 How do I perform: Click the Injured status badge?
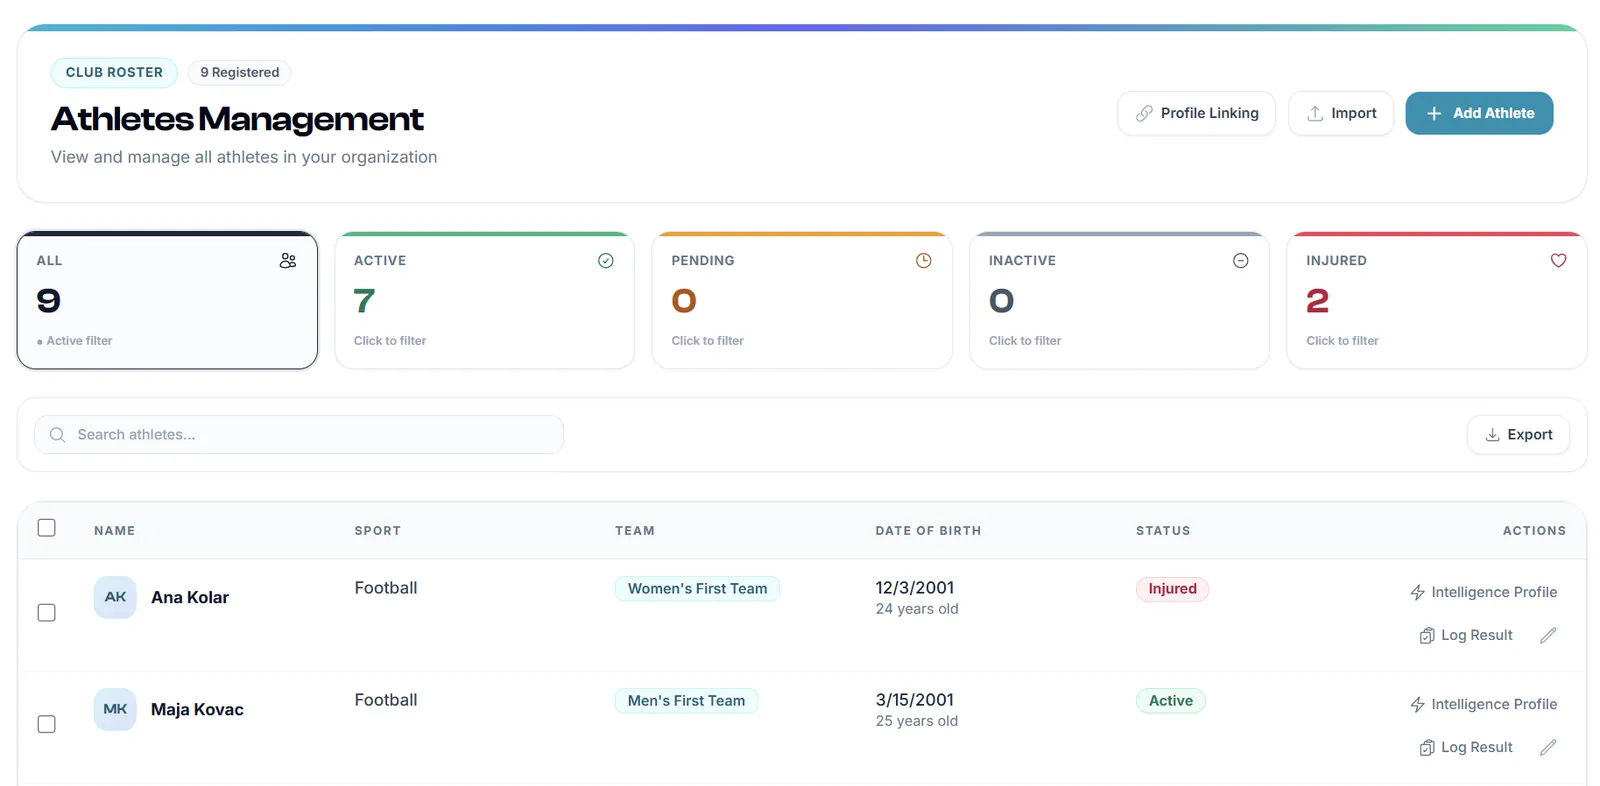pyautogui.click(x=1172, y=589)
